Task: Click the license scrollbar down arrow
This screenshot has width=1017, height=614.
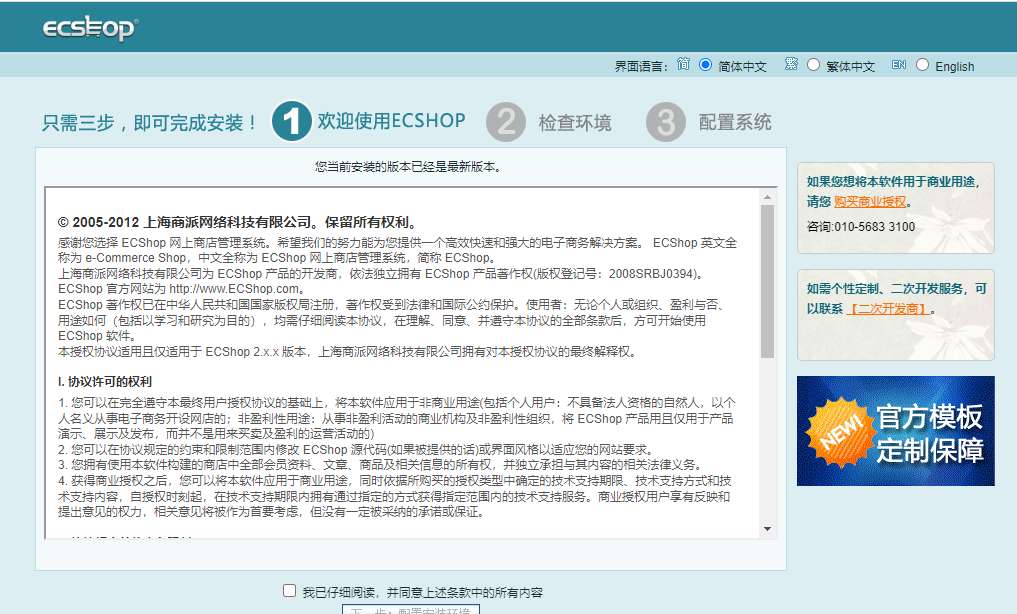Action: pyautogui.click(x=768, y=528)
